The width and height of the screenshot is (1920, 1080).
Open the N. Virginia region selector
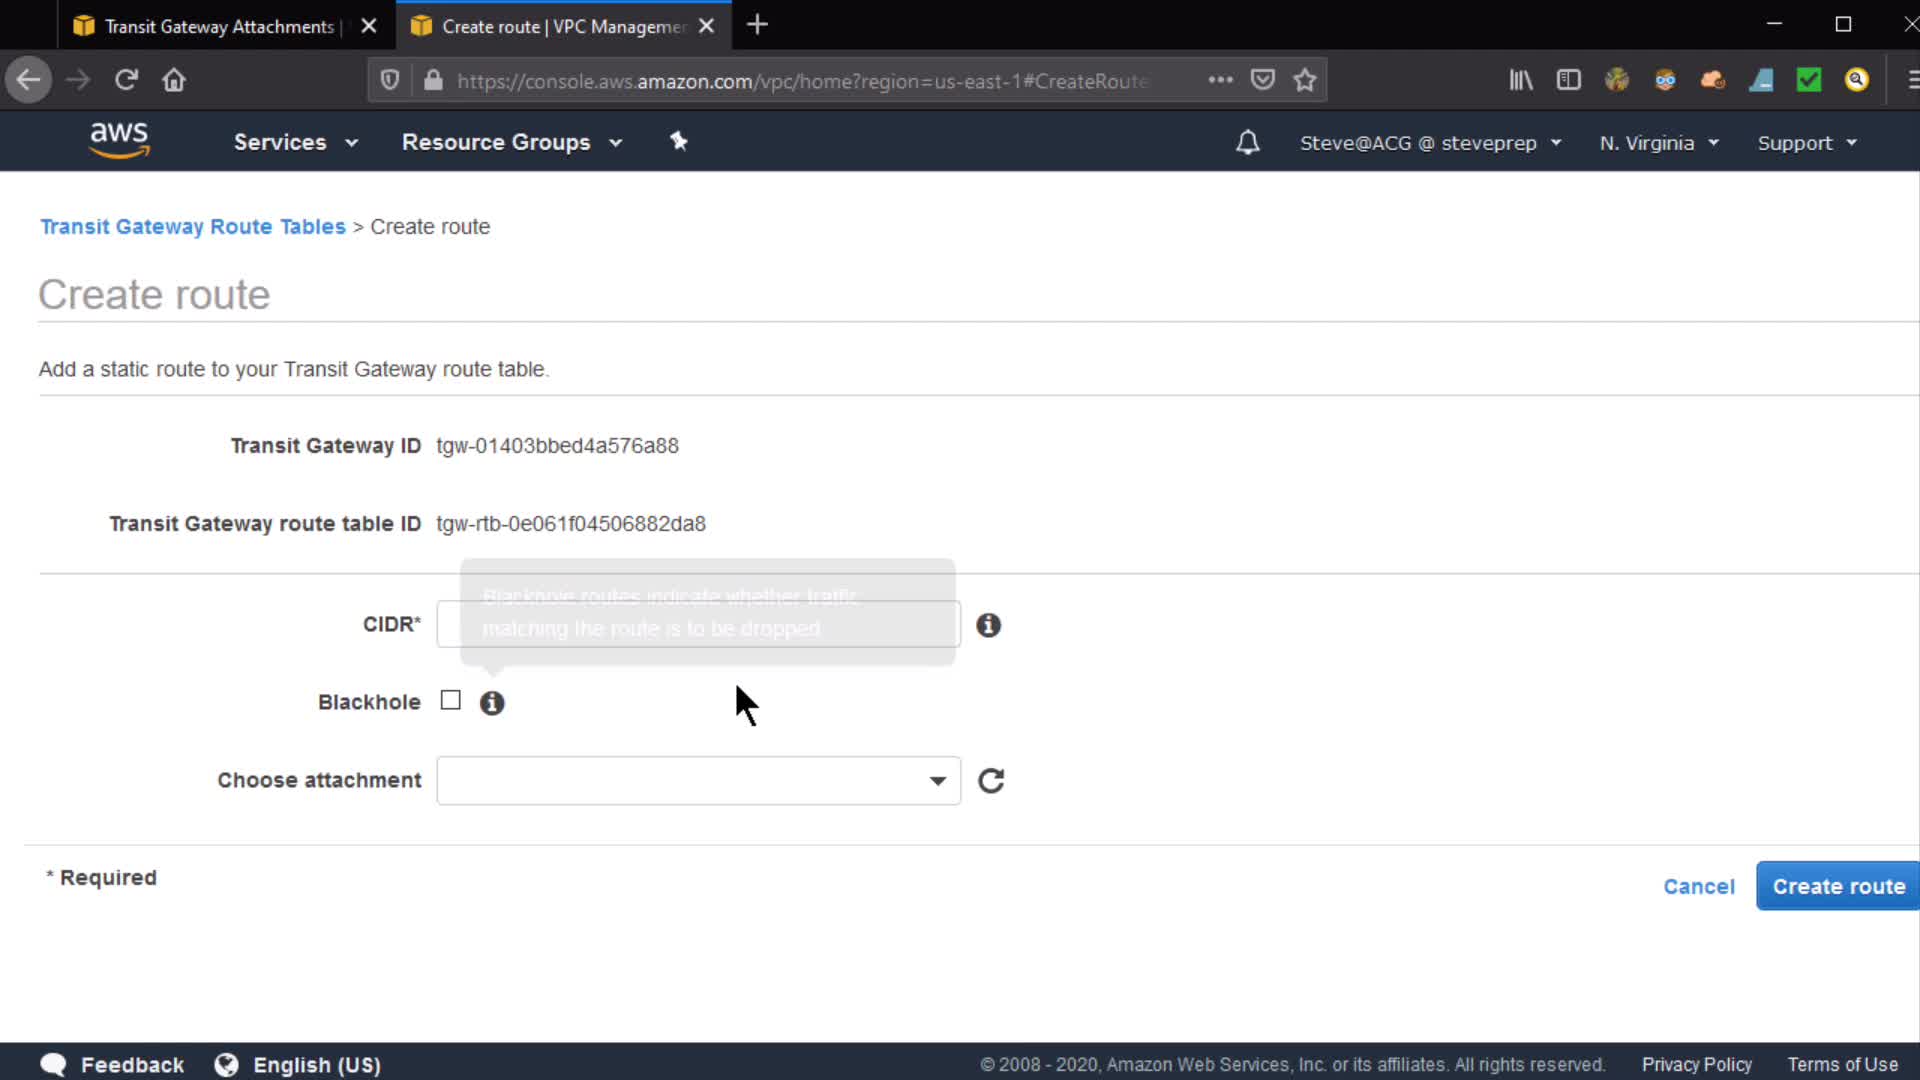pos(1658,143)
